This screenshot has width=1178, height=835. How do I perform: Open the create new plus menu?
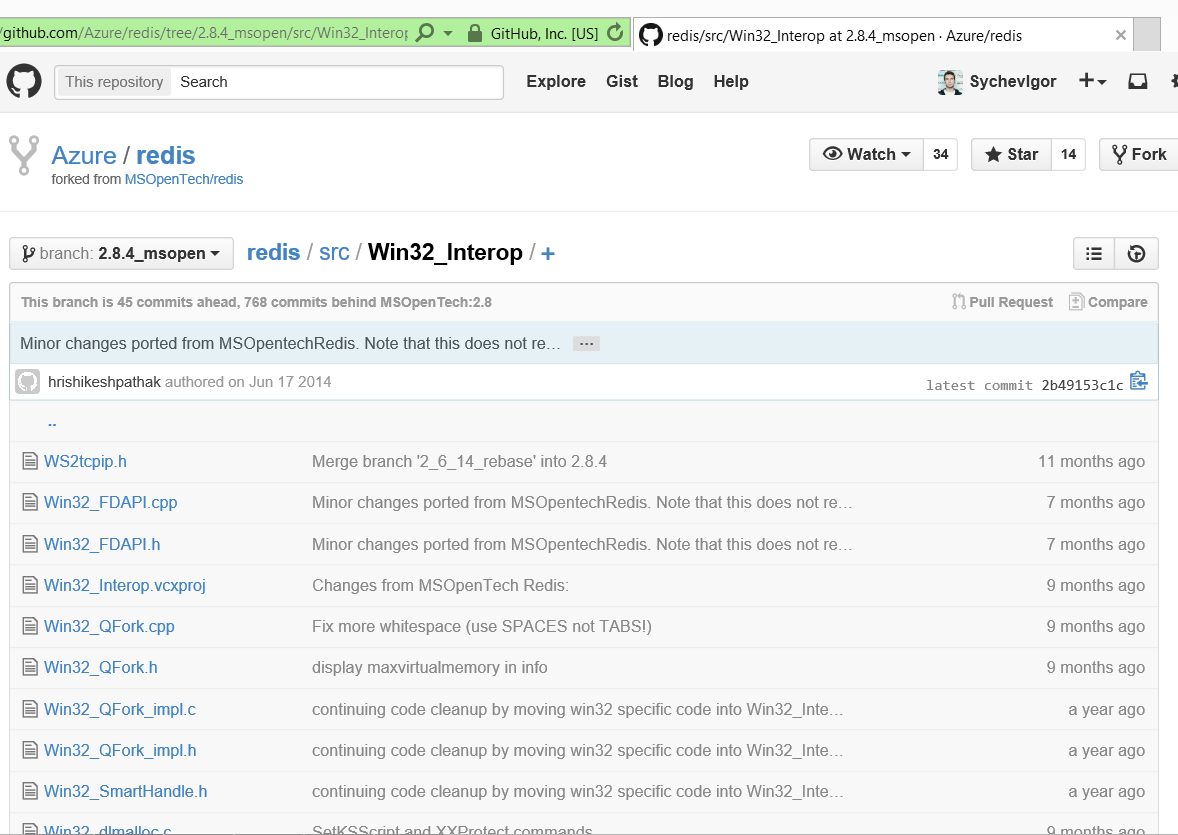pyautogui.click(x=1092, y=81)
